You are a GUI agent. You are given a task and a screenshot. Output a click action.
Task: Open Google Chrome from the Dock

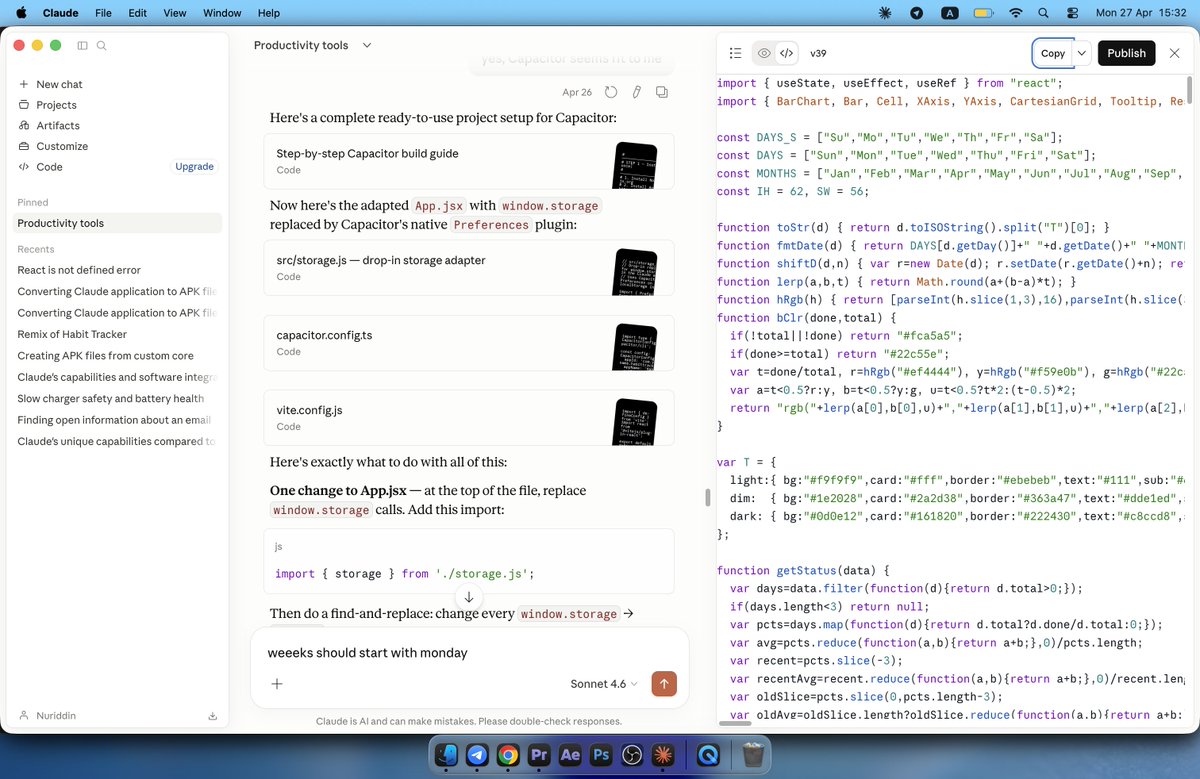coord(508,756)
